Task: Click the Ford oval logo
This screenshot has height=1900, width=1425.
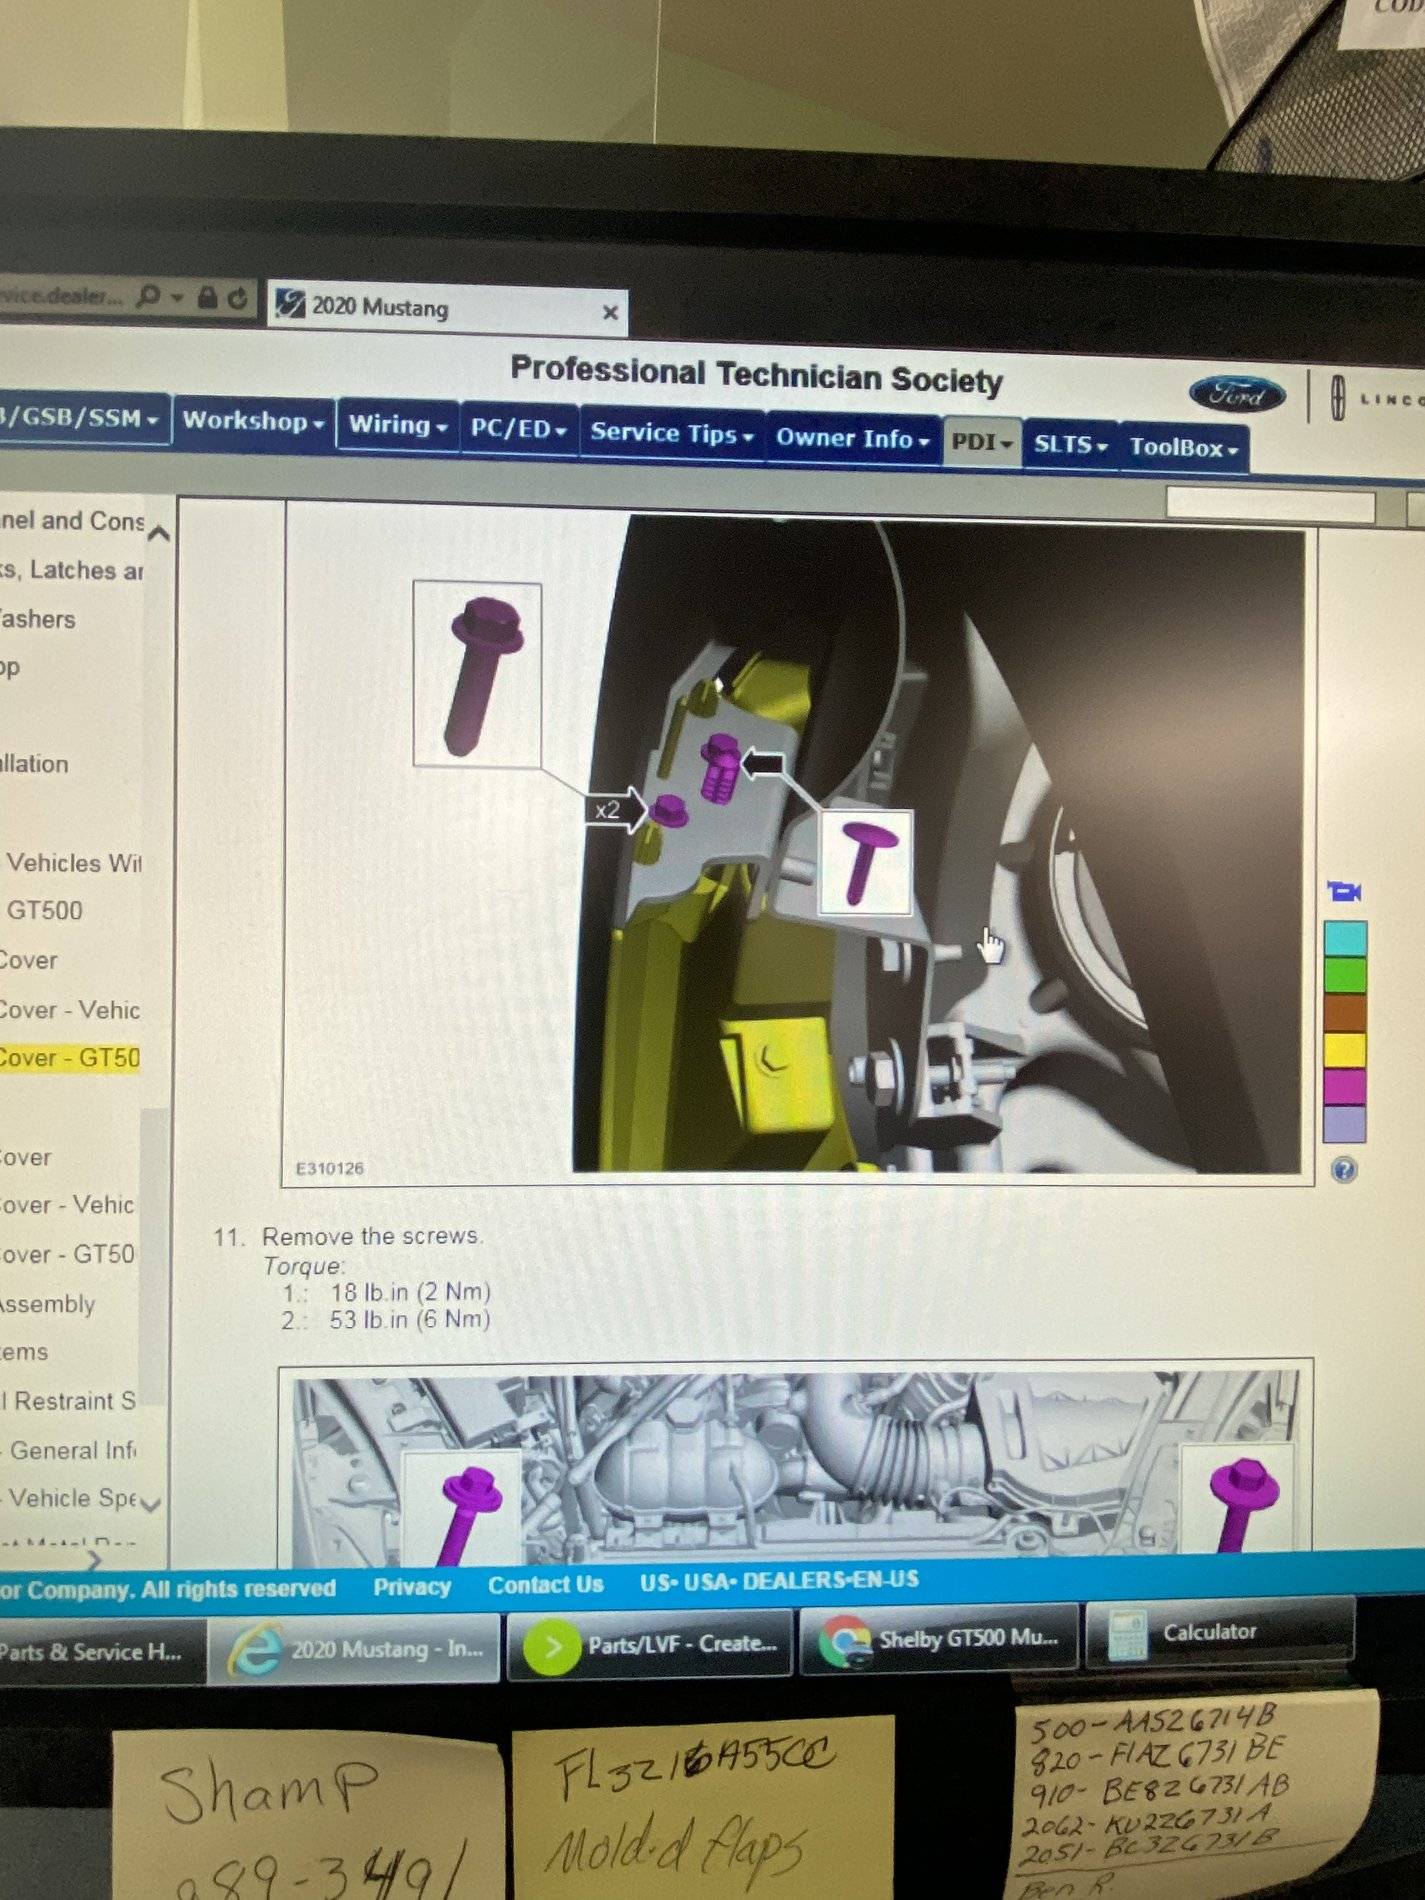Action: click(x=1237, y=395)
